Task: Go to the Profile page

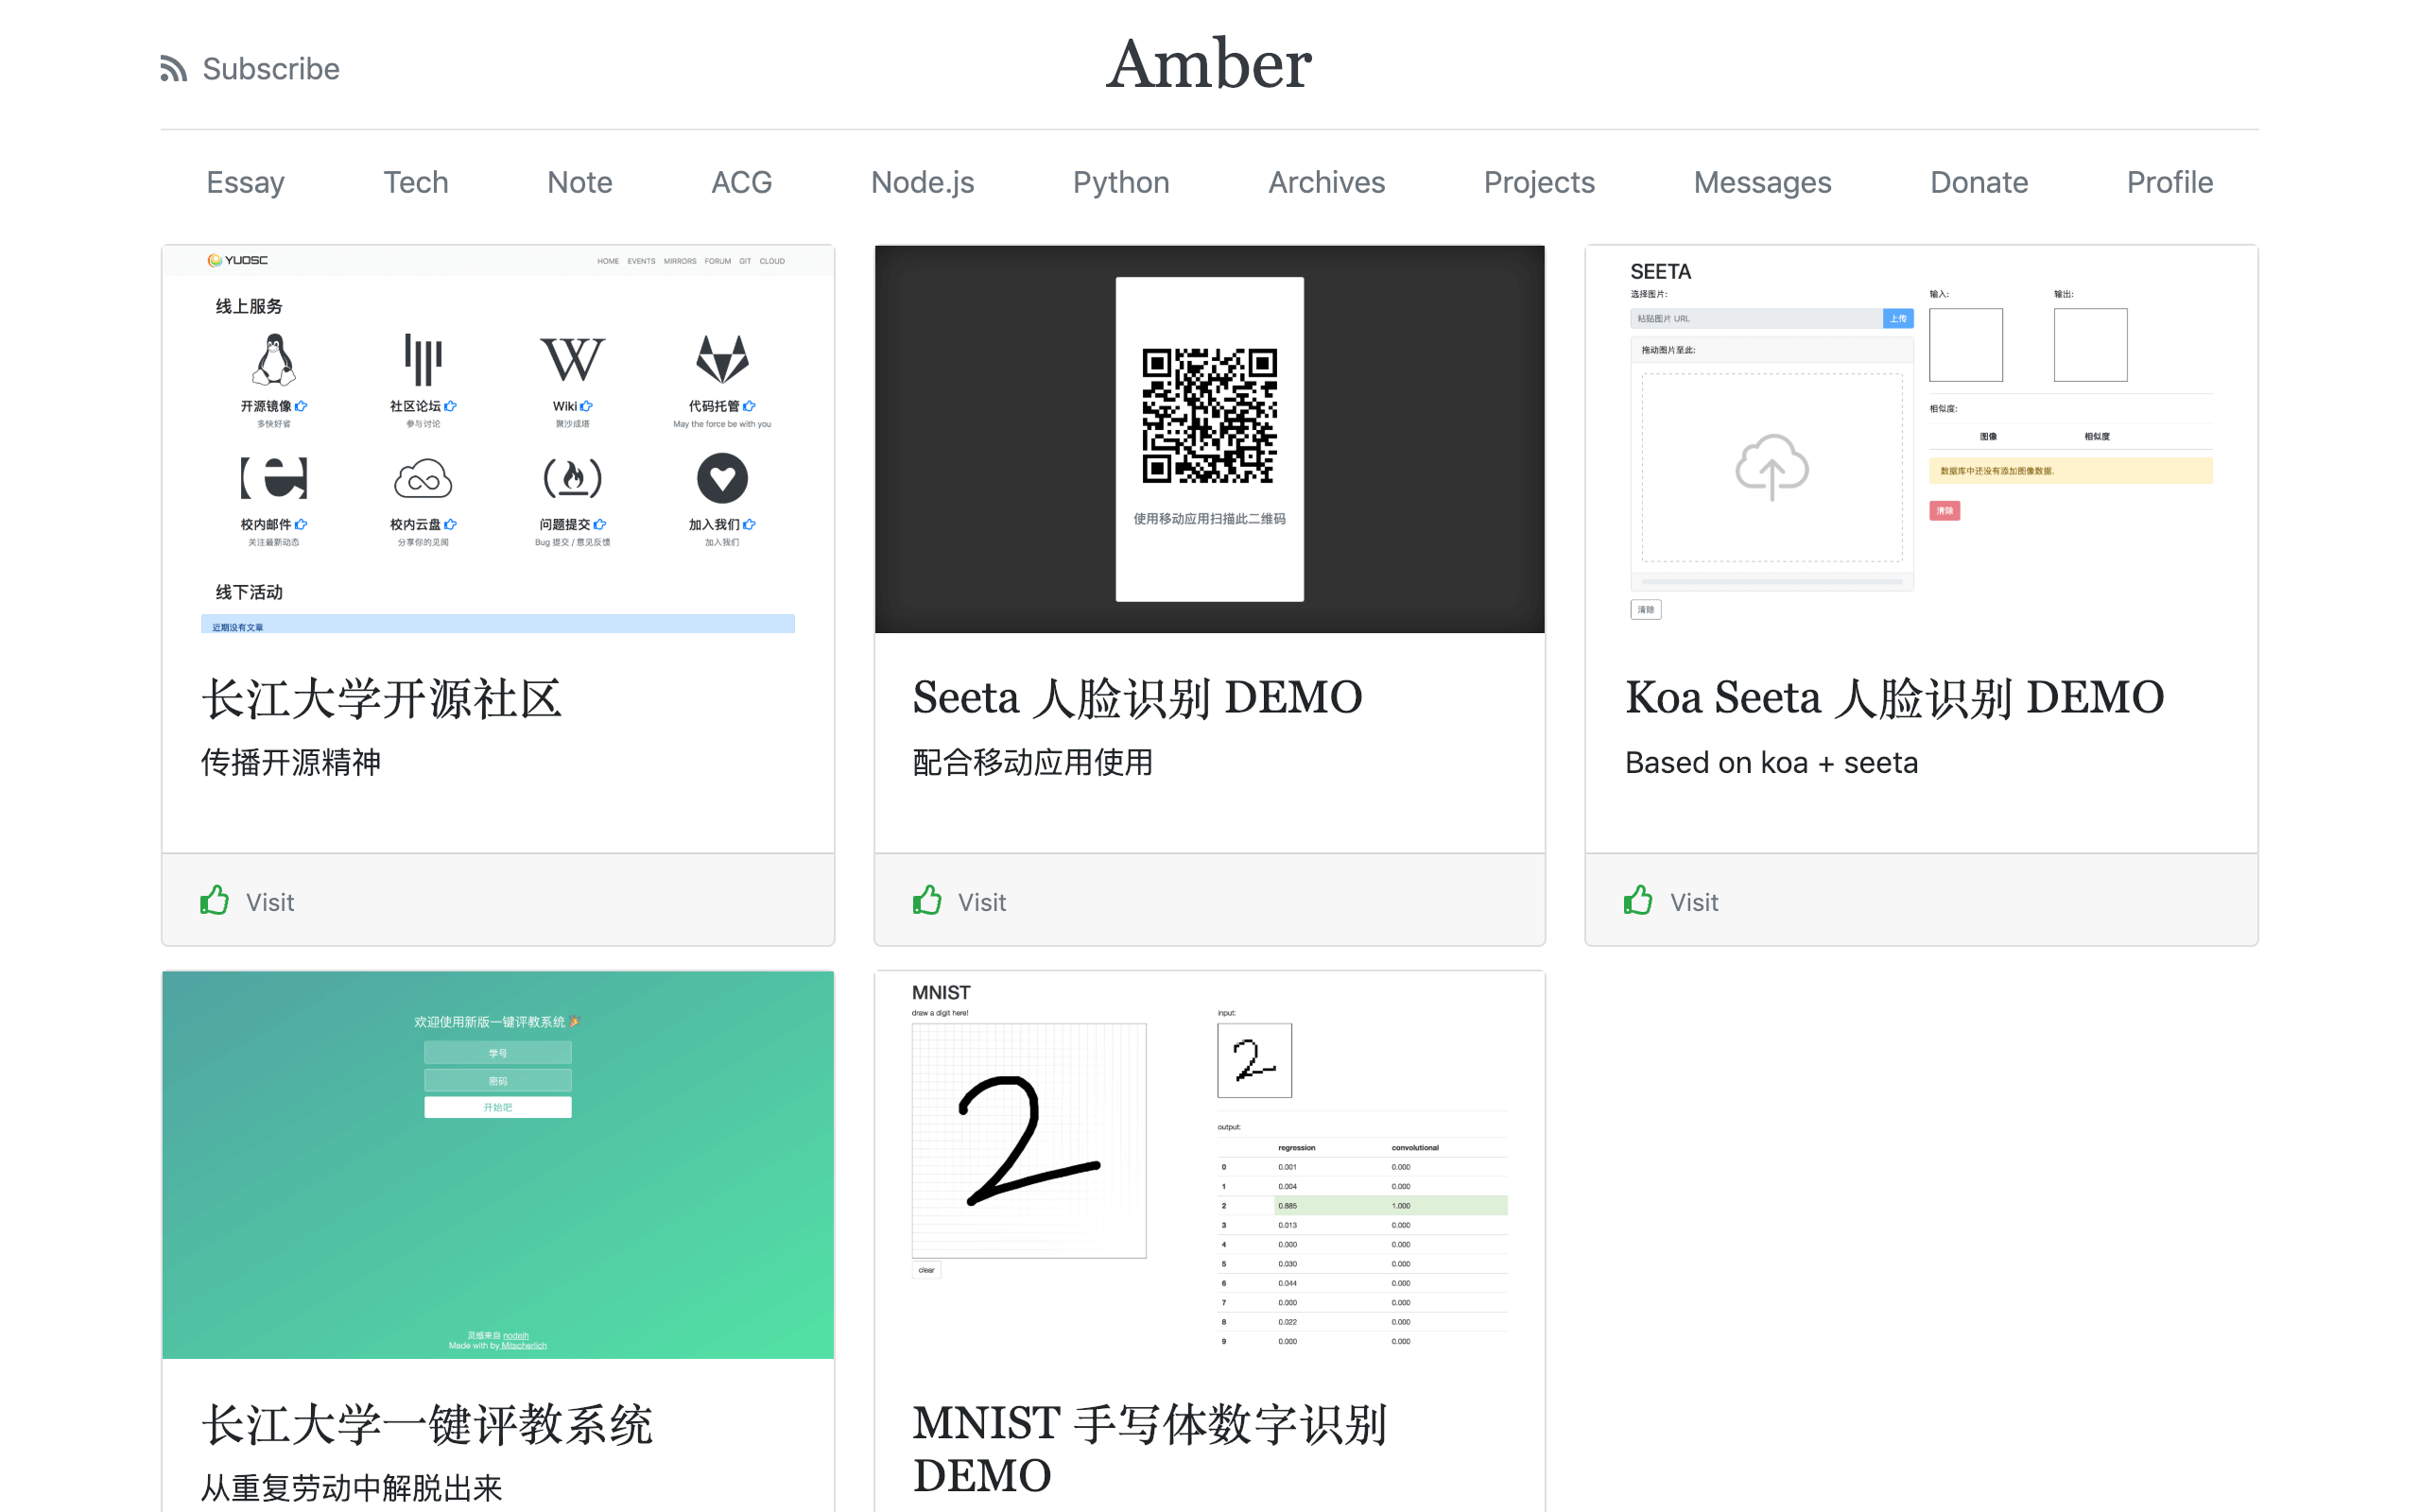Action: (2169, 182)
